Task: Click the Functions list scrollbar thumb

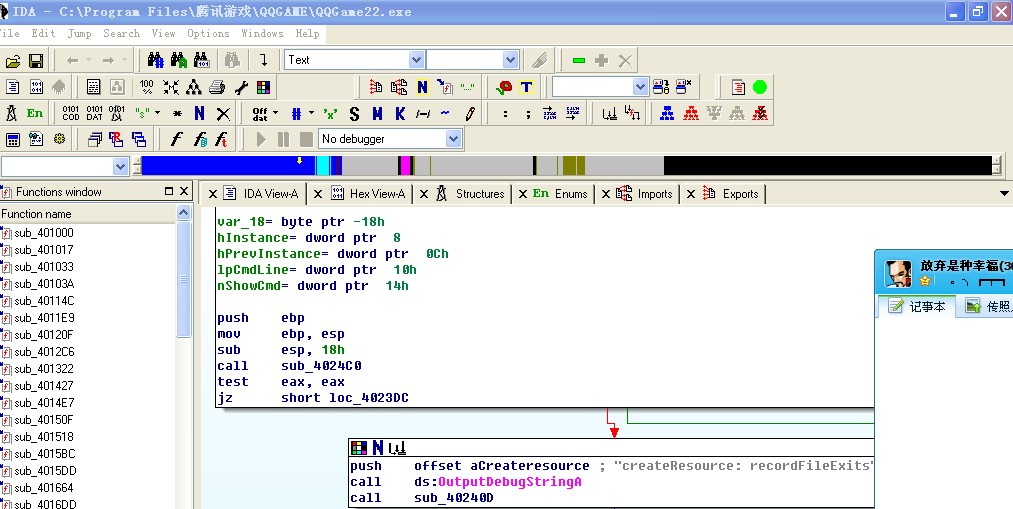Action: coord(183,279)
